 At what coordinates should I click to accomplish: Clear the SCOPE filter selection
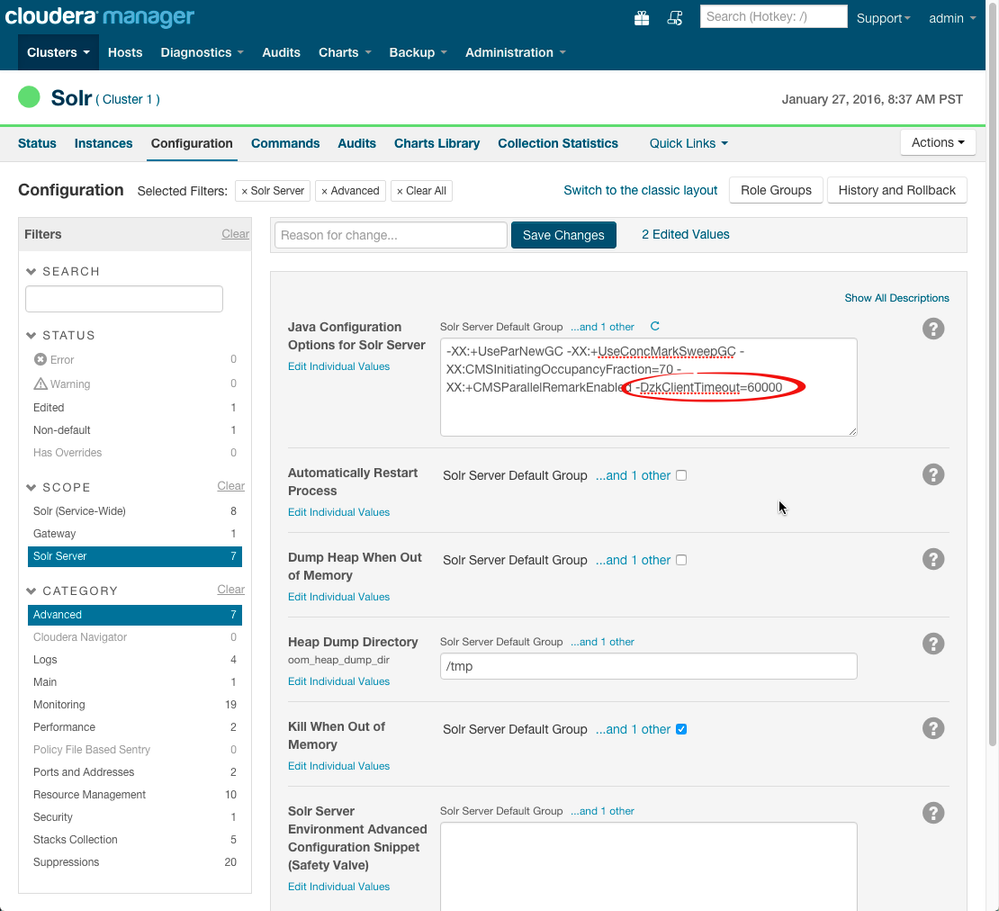(231, 486)
